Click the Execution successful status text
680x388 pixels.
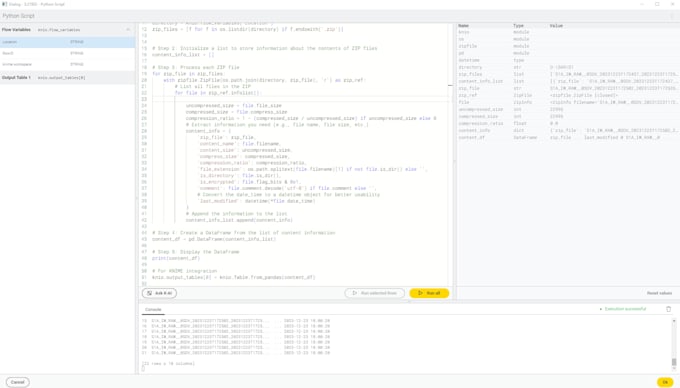coord(625,309)
